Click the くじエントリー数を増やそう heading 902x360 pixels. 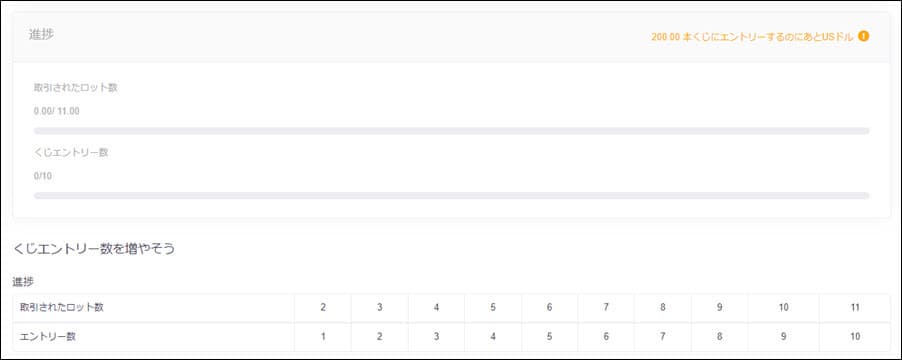click(x=94, y=249)
